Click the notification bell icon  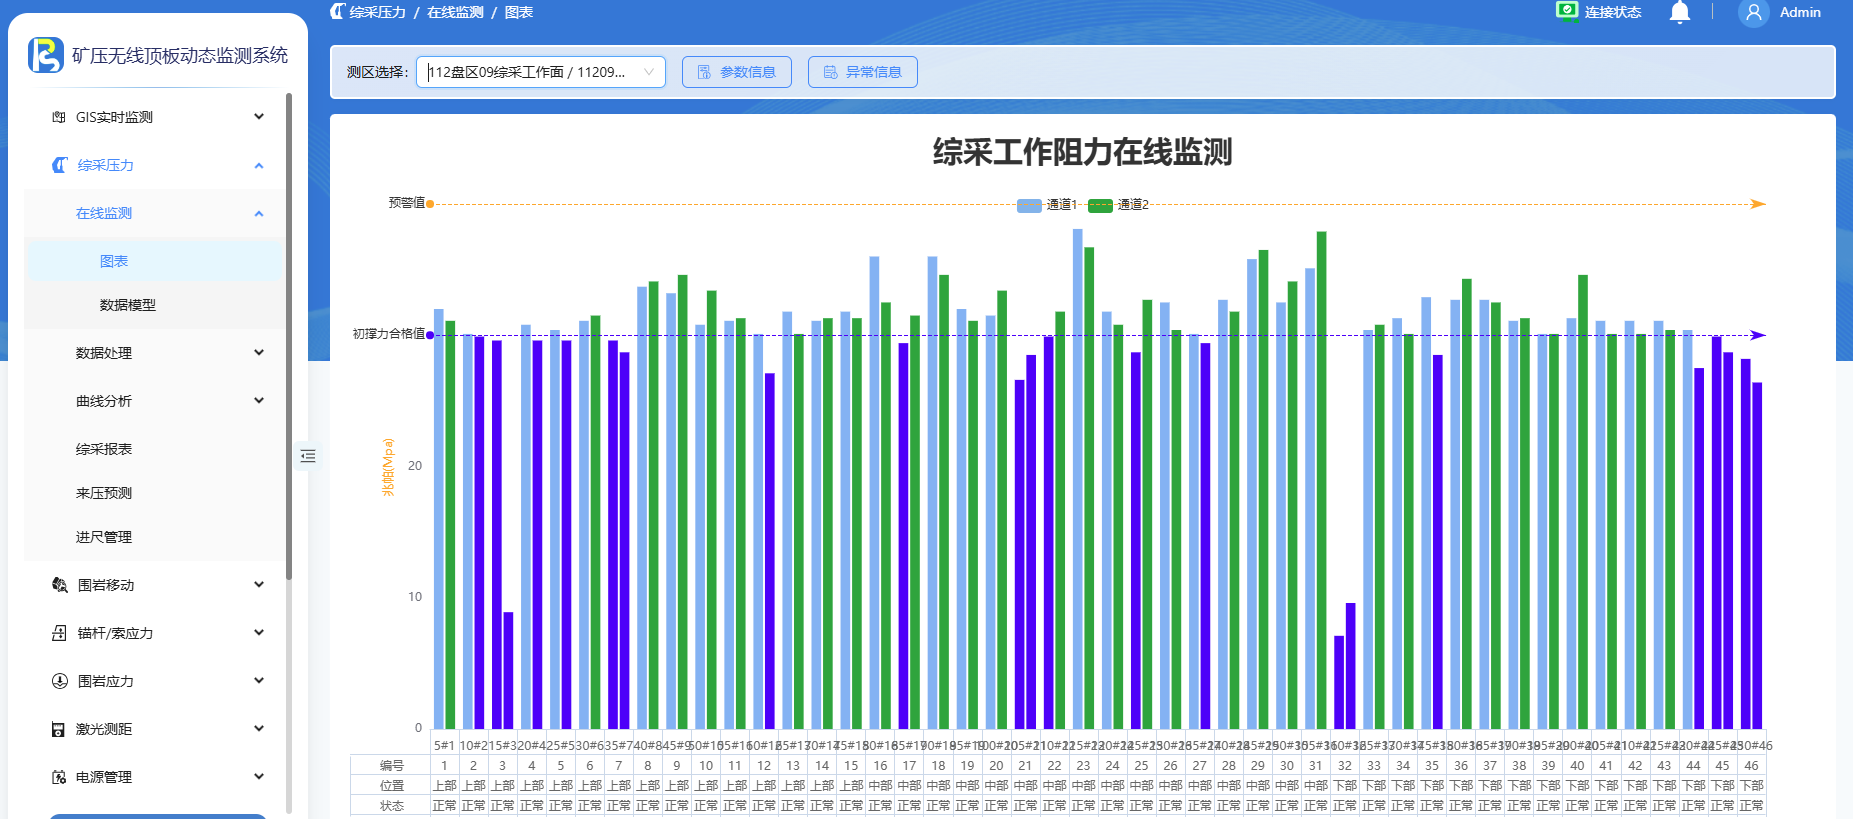tap(1680, 12)
